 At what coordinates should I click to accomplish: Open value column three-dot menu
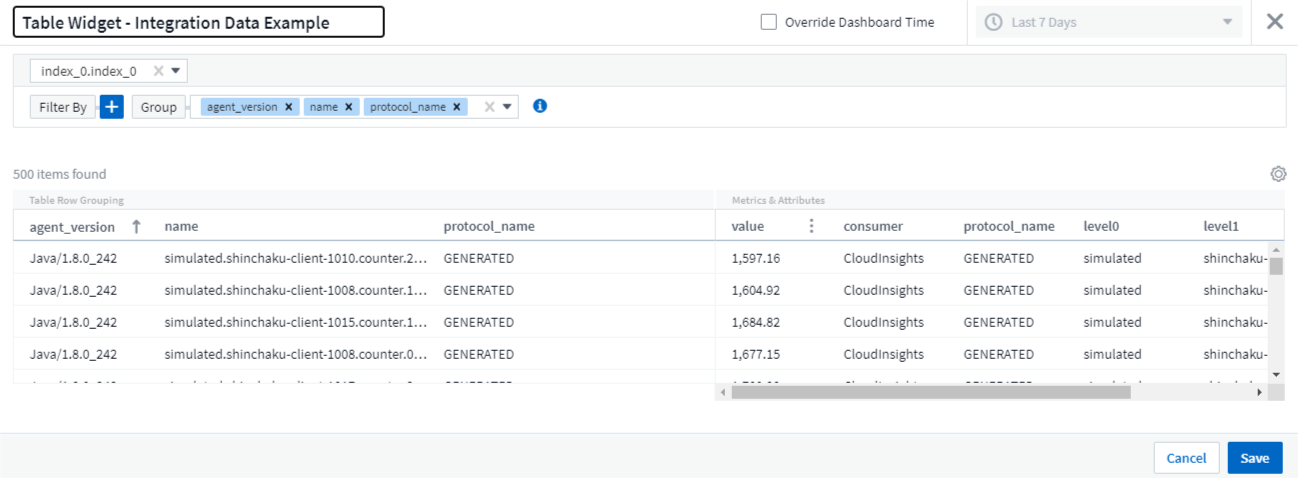pyautogui.click(x=811, y=226)
